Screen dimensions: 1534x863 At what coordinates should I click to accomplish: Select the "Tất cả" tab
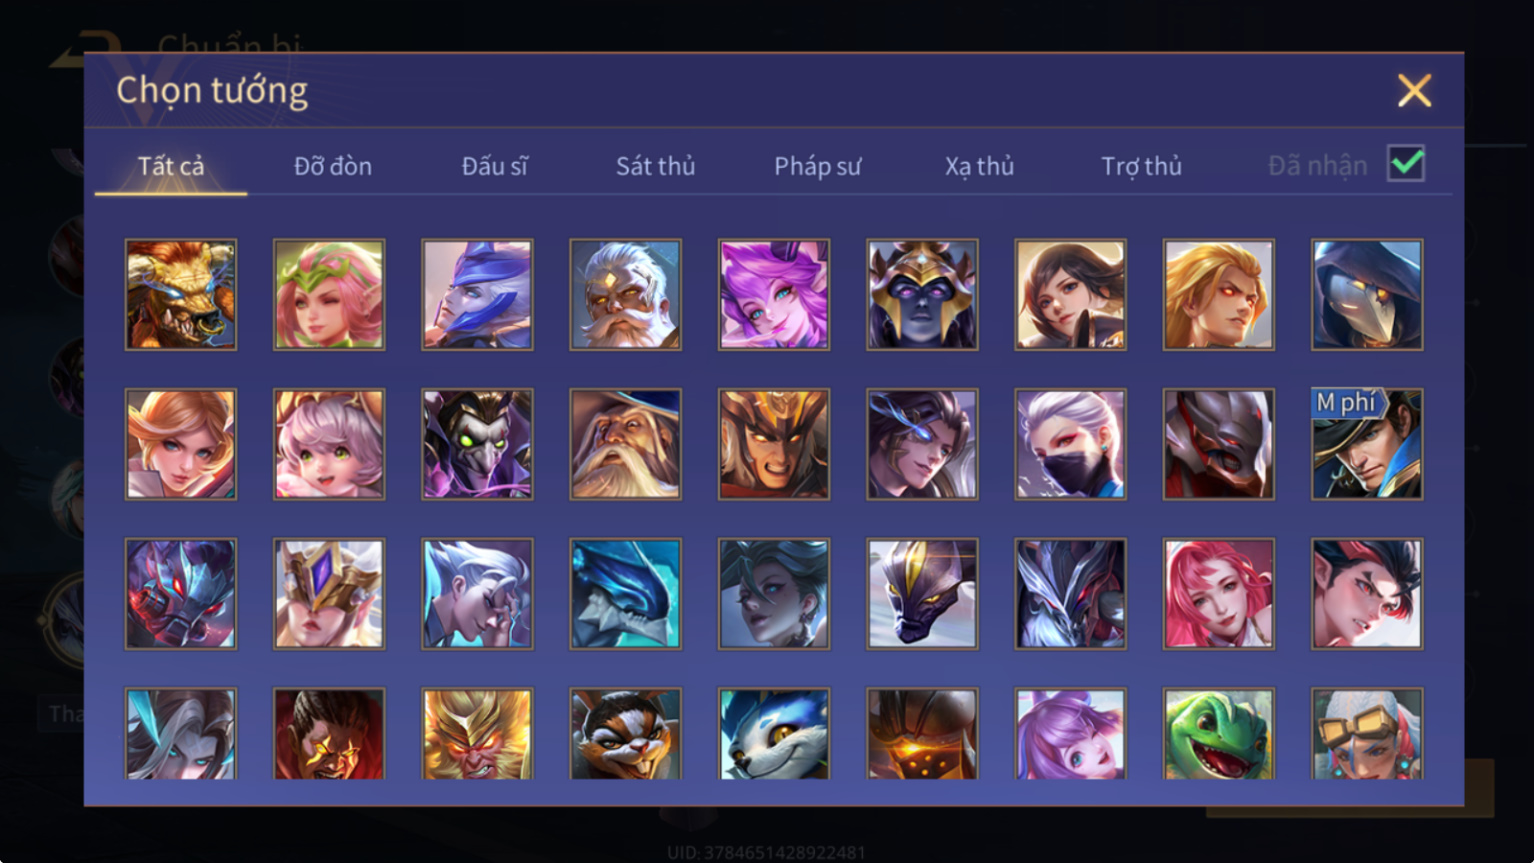pos(171,166)
